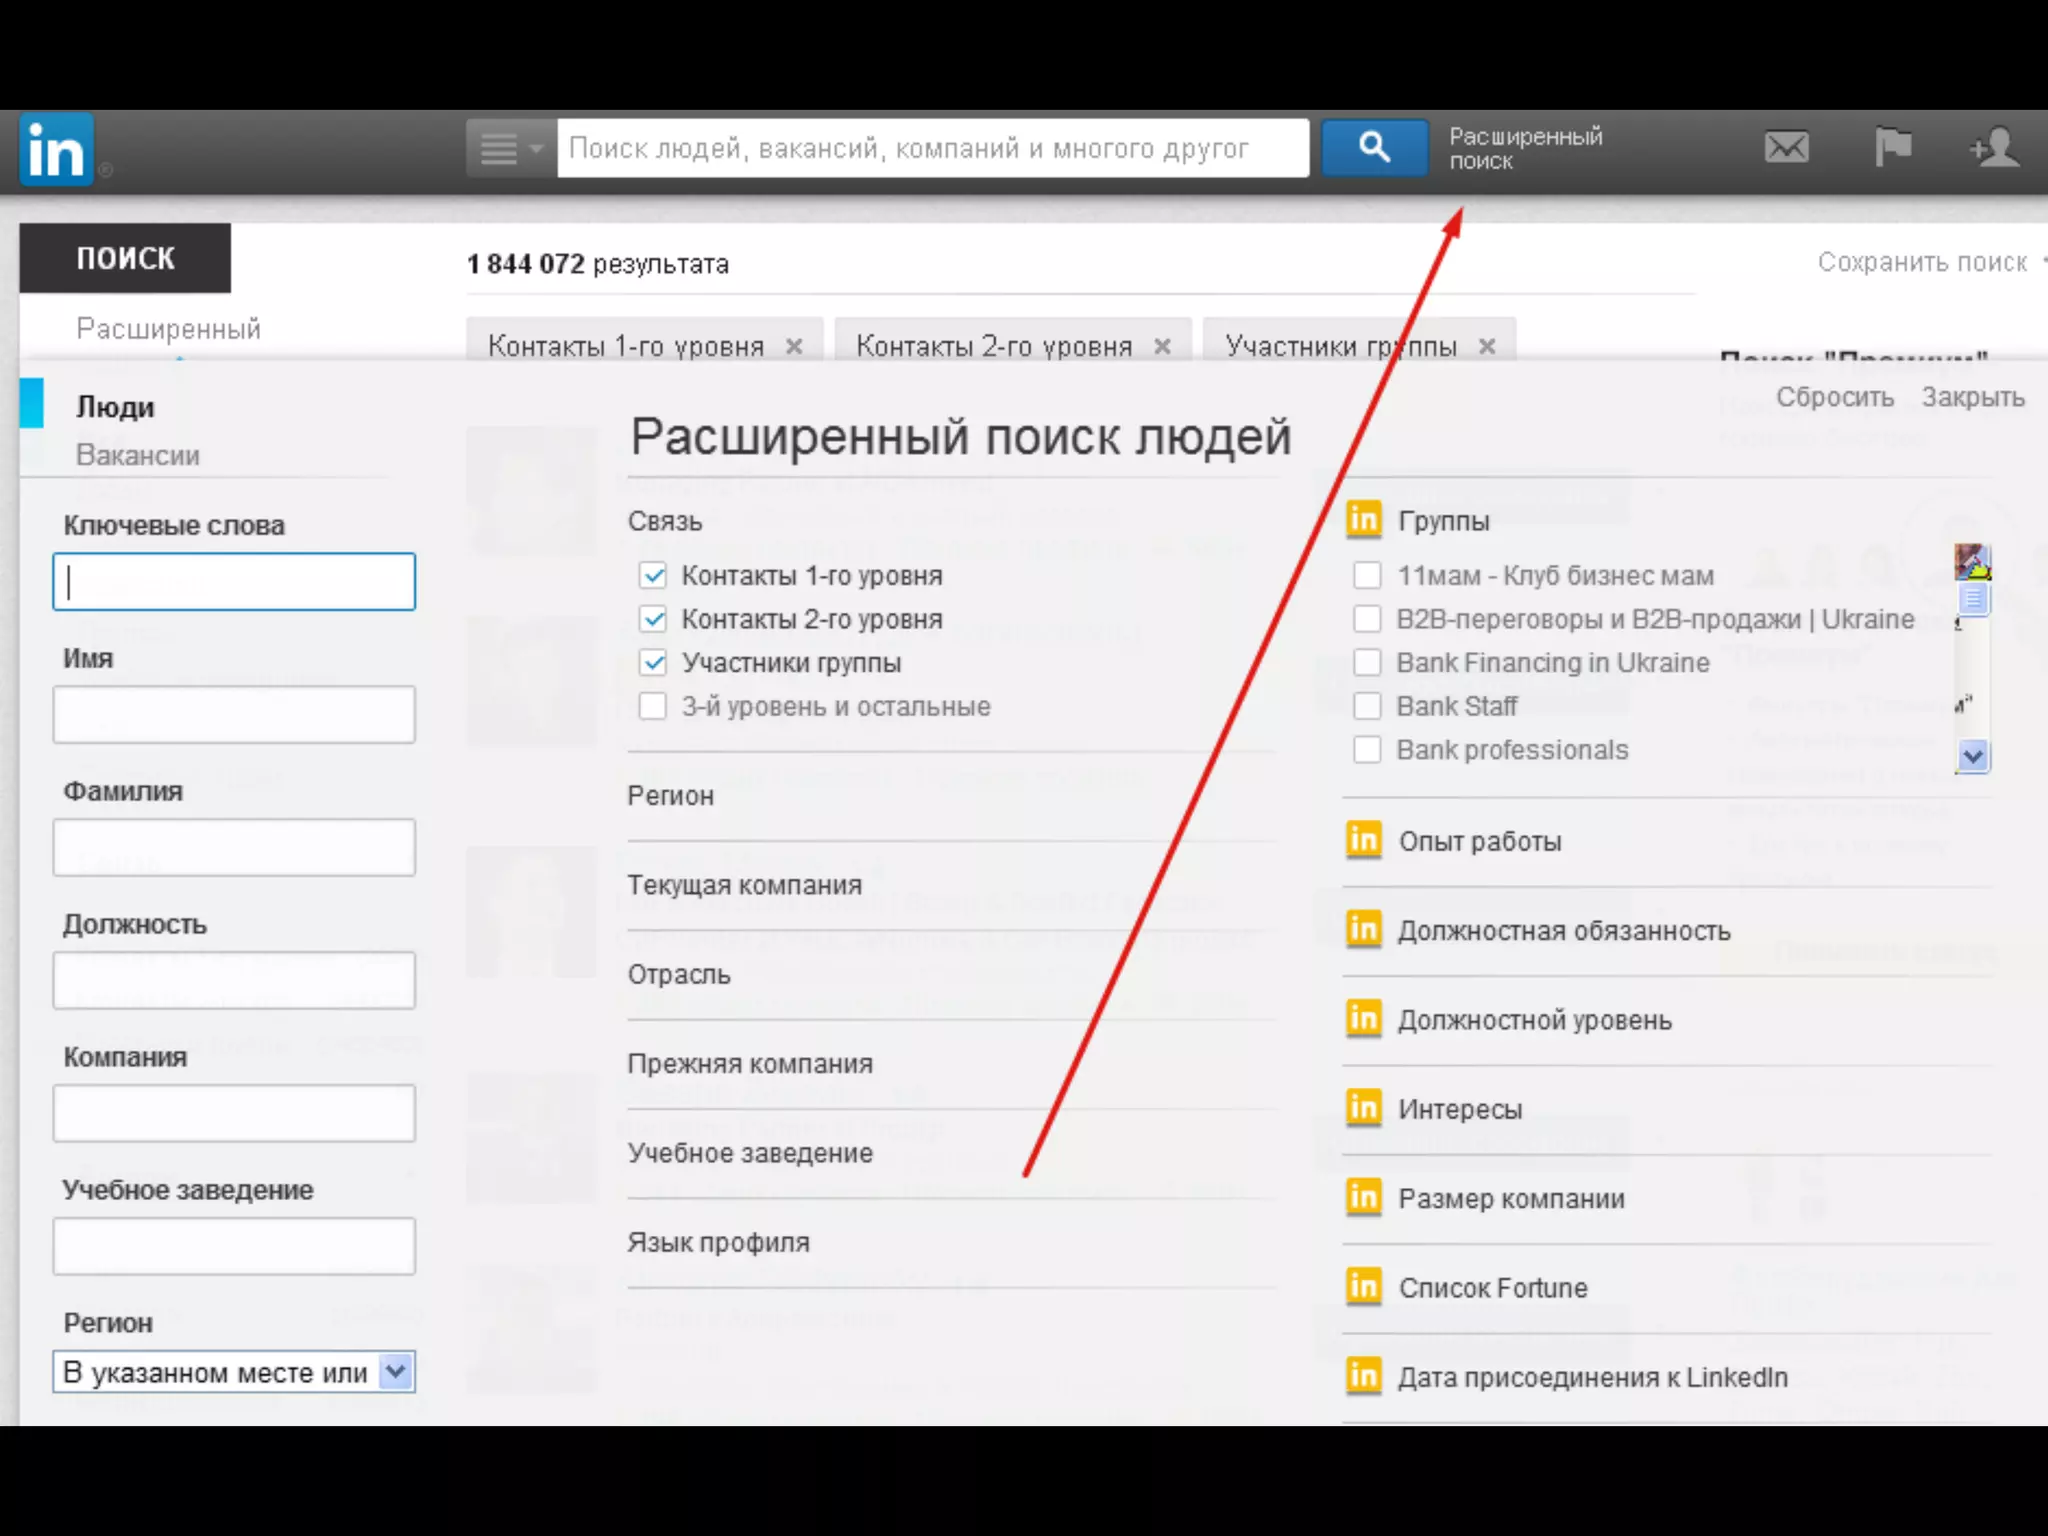The image size is (2048, 1536).
Task: Click the Закрыть link
Action: pos(1972,397)
